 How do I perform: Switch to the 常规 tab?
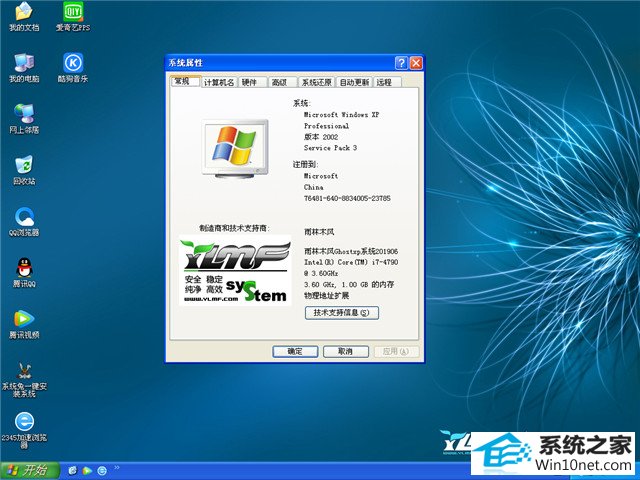point(185,81)
